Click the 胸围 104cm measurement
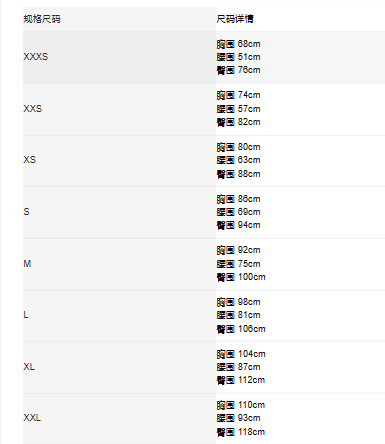Image resolution: width=385 pixels, height=444 pixels. (241, 354)
